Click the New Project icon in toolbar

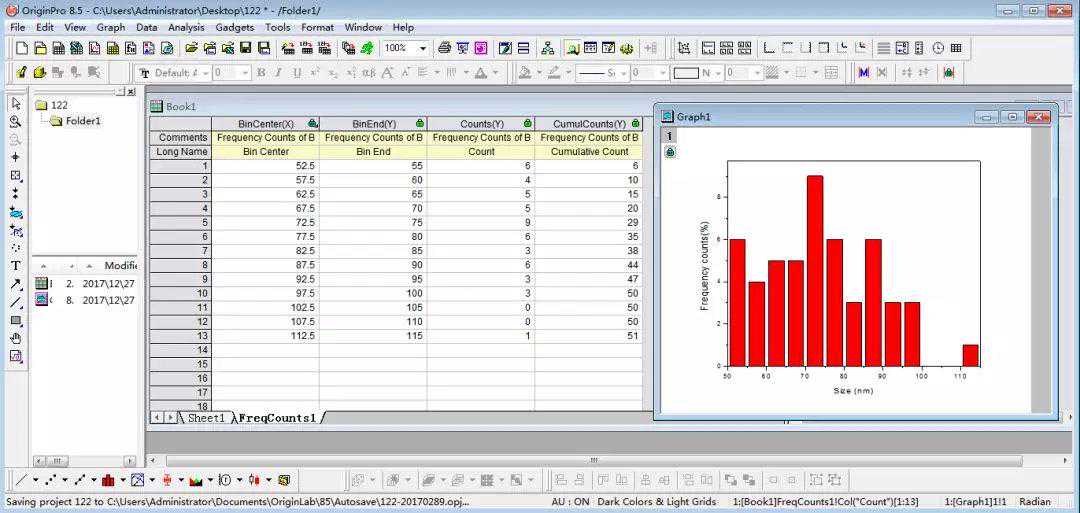(x=22, y=48)
